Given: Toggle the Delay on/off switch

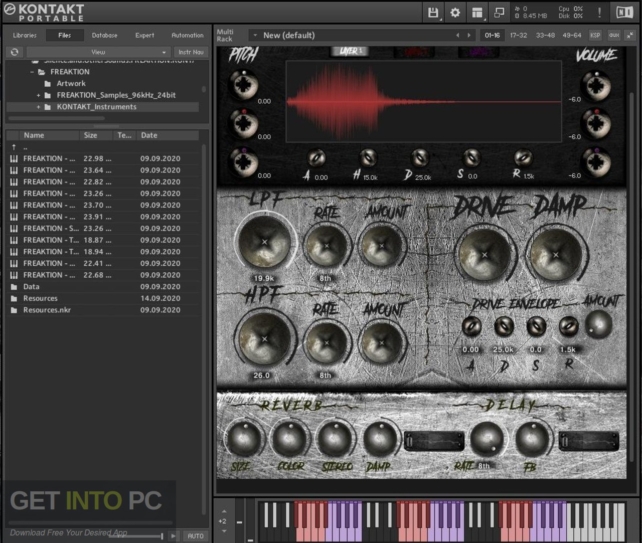Looking at the screenshot, I should coord(589,441).
